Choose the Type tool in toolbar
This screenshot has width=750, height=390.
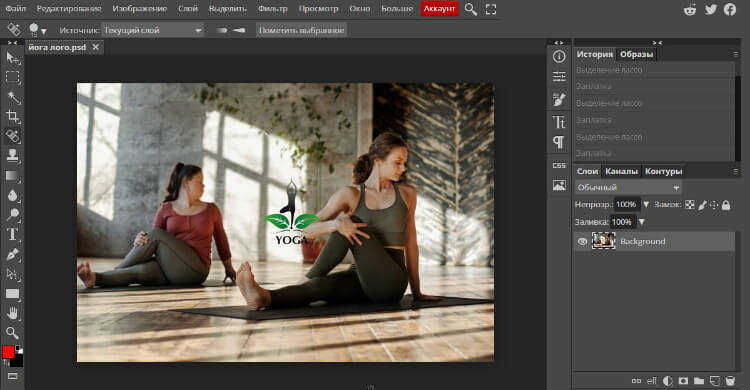(x=12, y=234)
